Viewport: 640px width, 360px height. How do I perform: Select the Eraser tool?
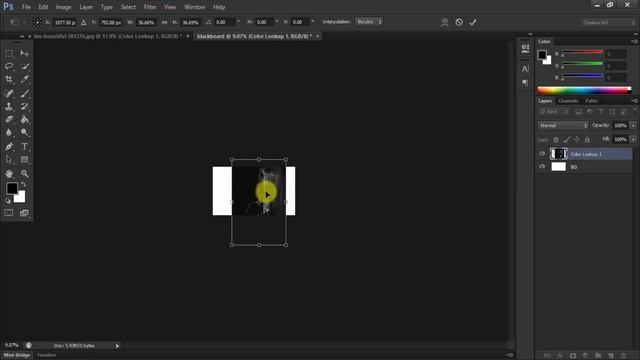click(9, 120)
